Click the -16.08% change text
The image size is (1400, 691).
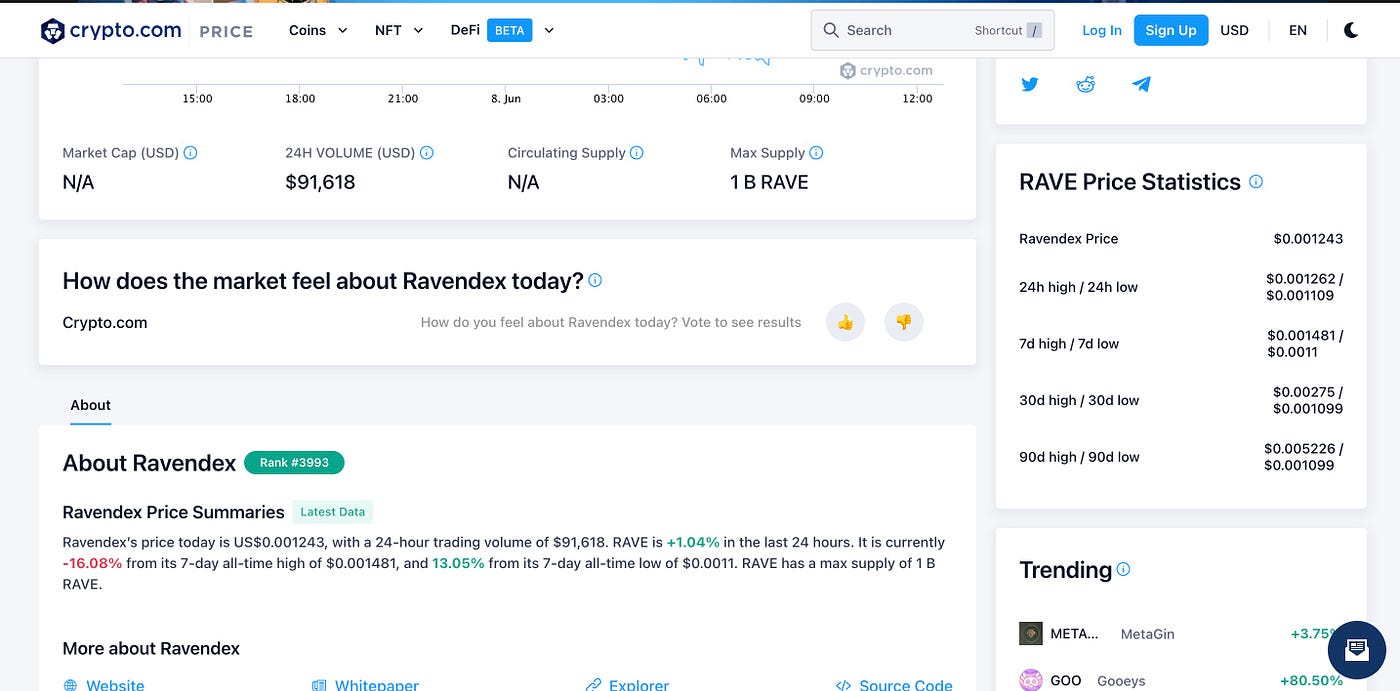tap(92, 563)
